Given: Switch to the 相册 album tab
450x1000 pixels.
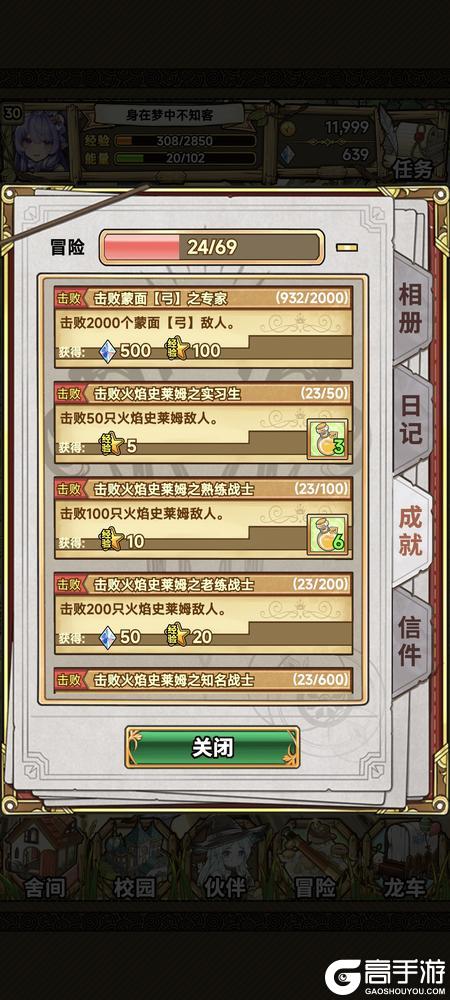Looking at the screenshot, I should (410, 310).
